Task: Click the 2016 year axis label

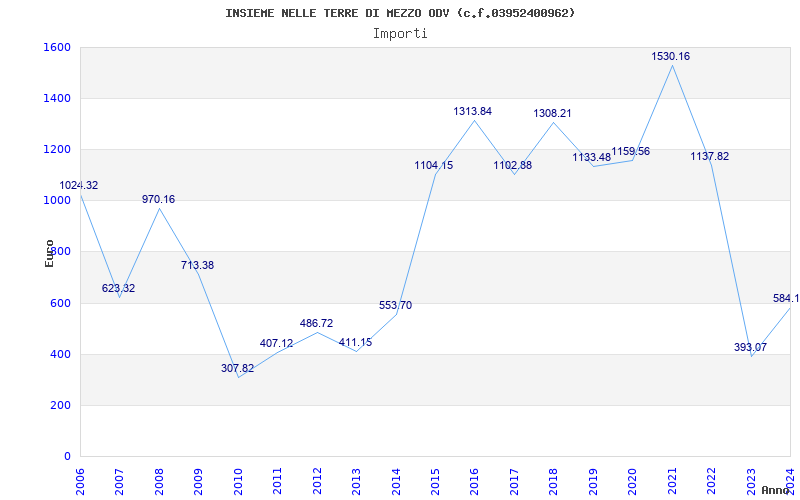Action: (x=474, y=481)
